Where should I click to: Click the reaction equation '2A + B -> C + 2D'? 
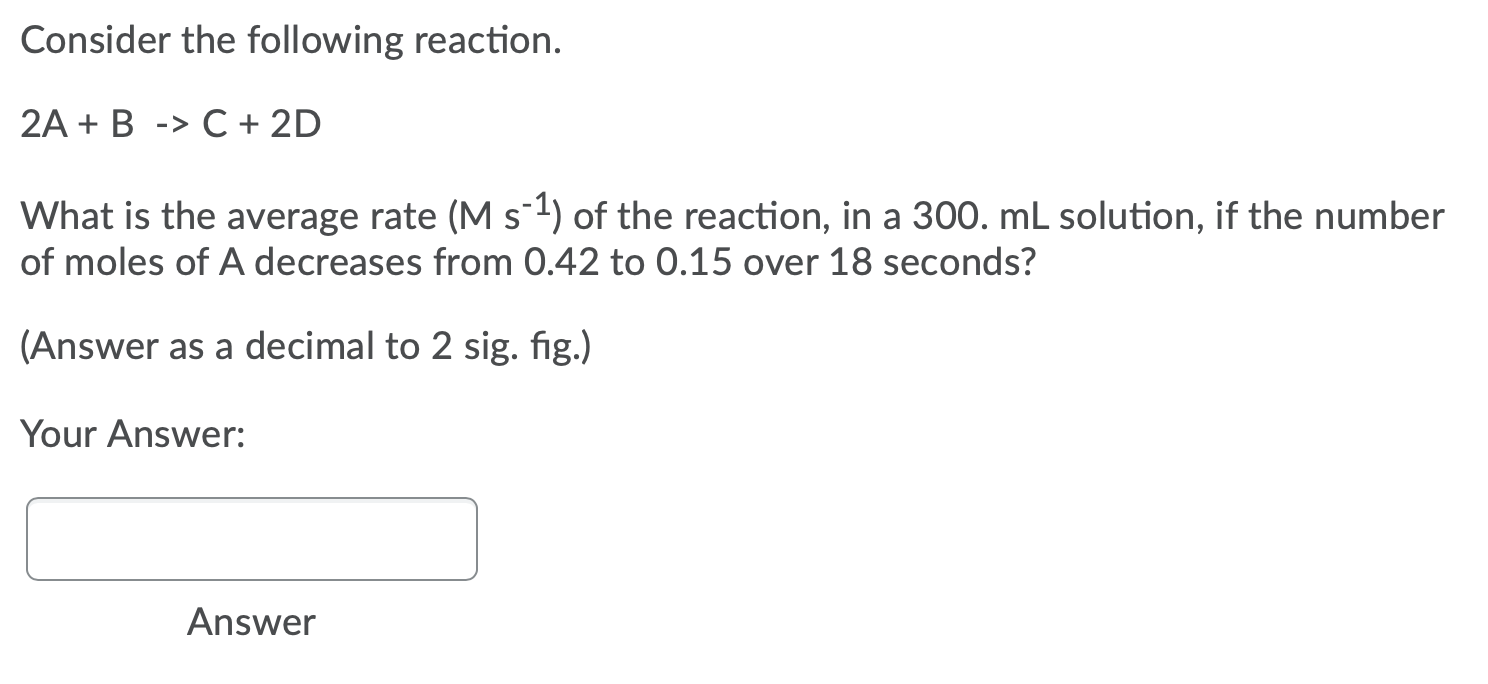coord(170,123)
